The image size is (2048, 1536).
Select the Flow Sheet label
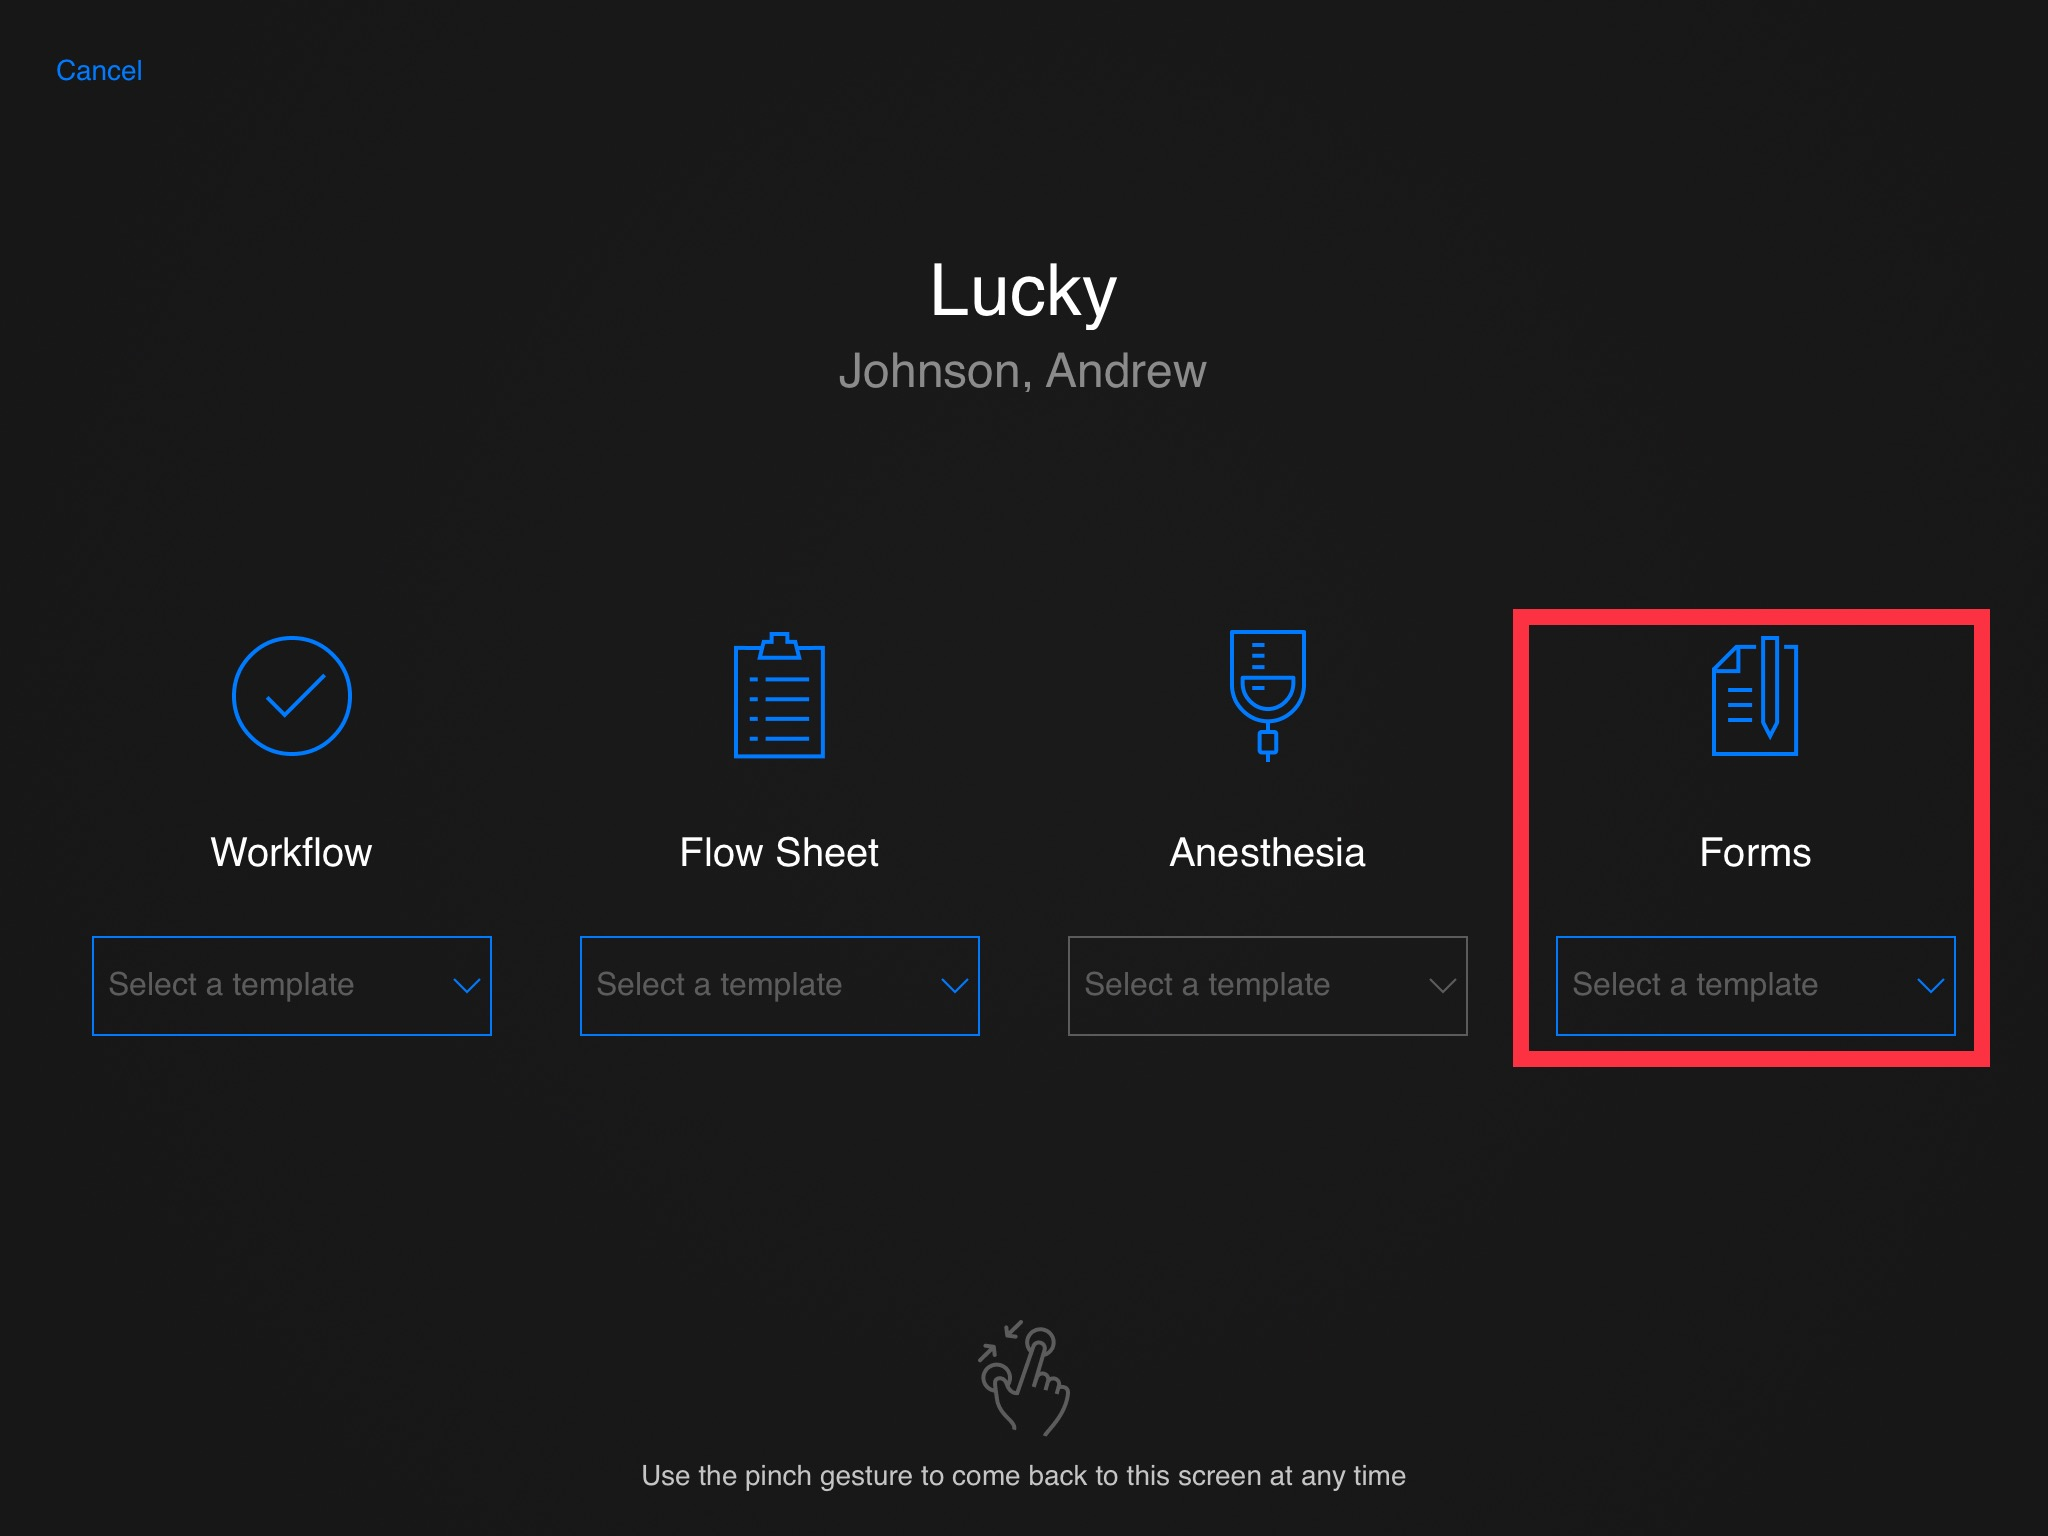click(779, 853)
